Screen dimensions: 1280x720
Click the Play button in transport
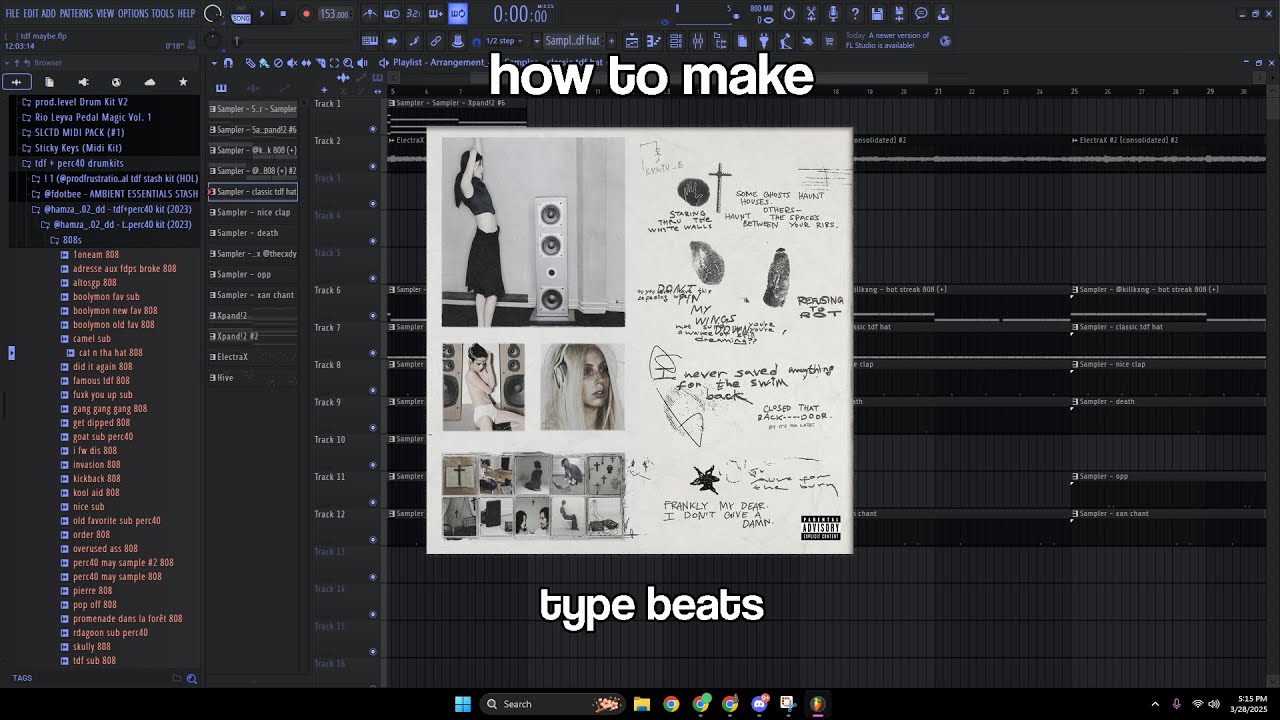coord(262,14)
